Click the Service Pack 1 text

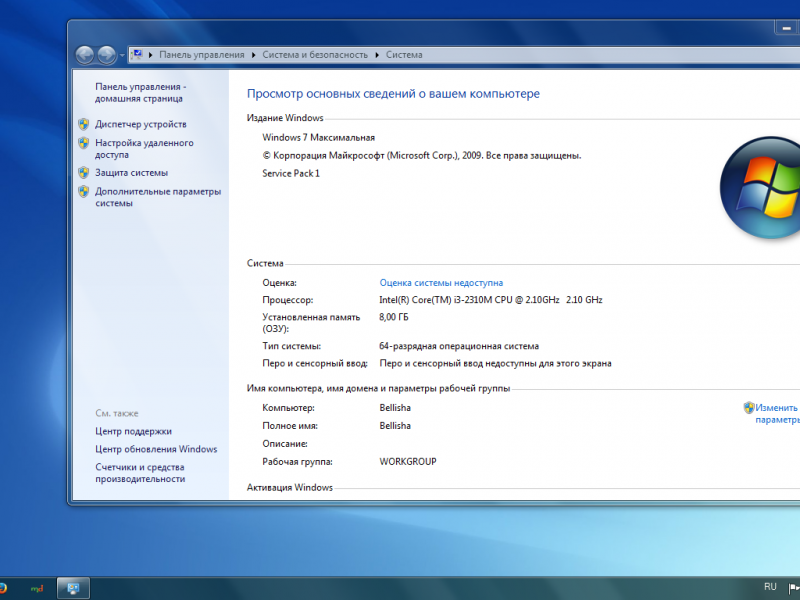point(291,173)
